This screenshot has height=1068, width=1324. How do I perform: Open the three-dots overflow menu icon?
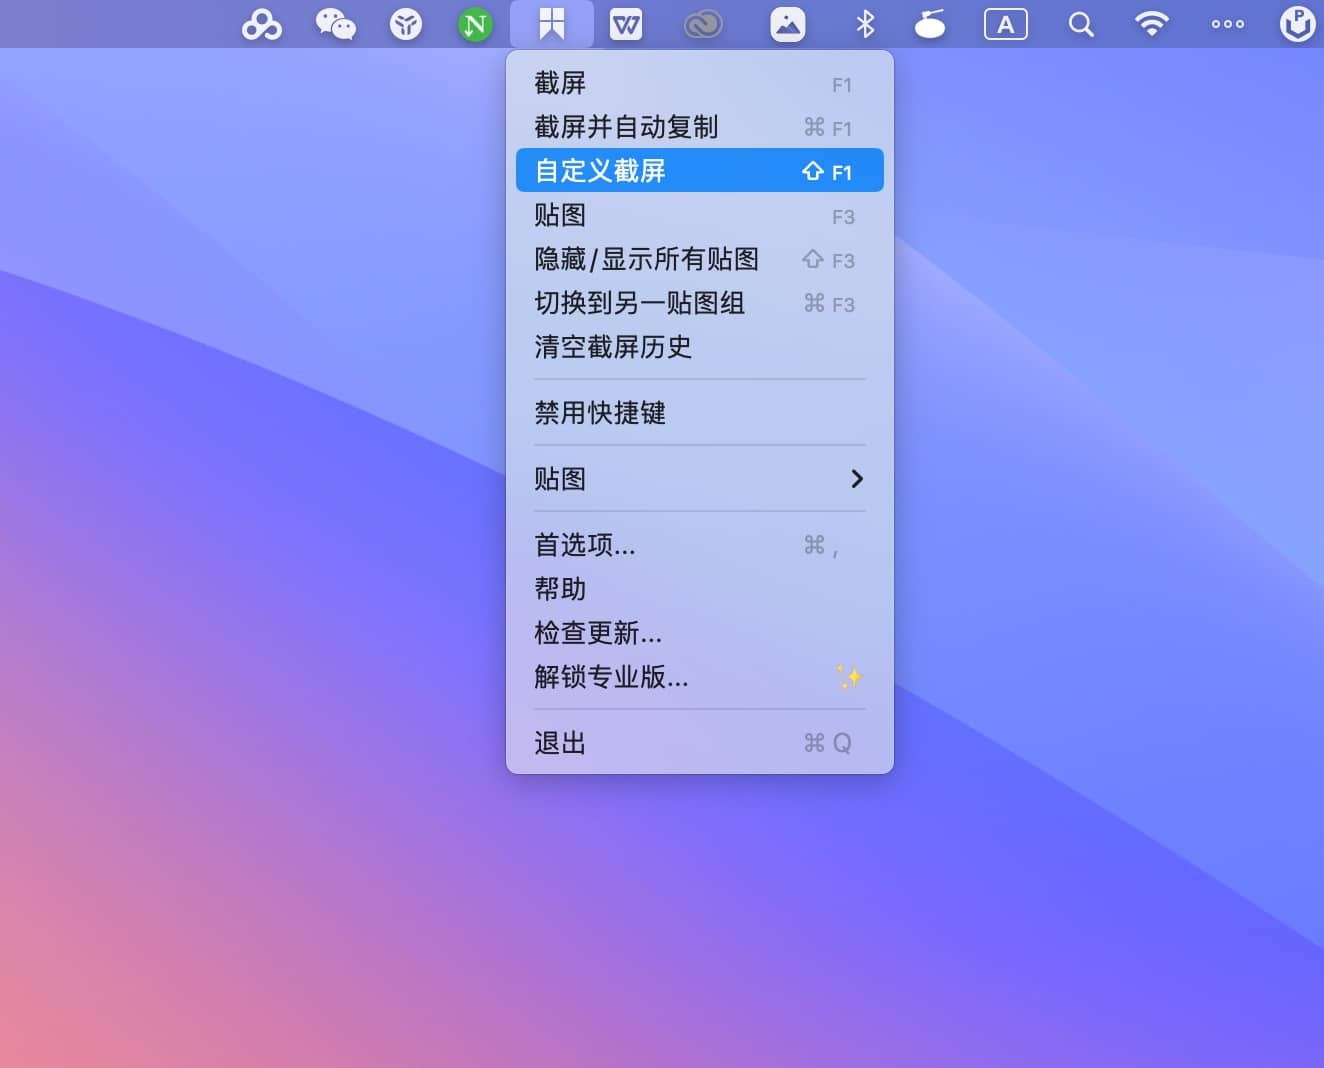(1227, 24)
